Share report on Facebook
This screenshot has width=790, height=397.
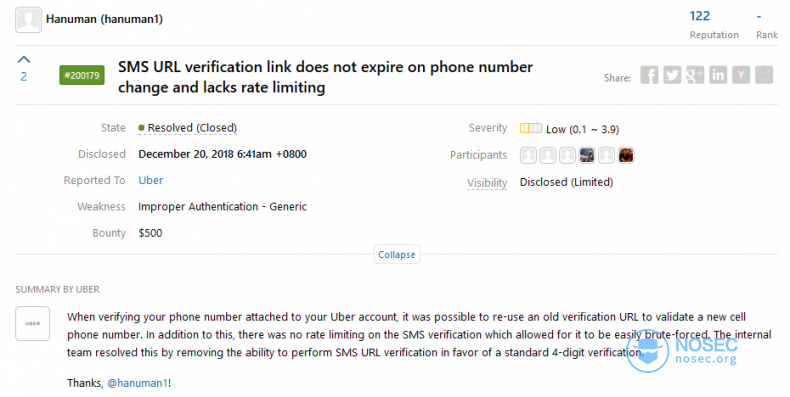649,75
